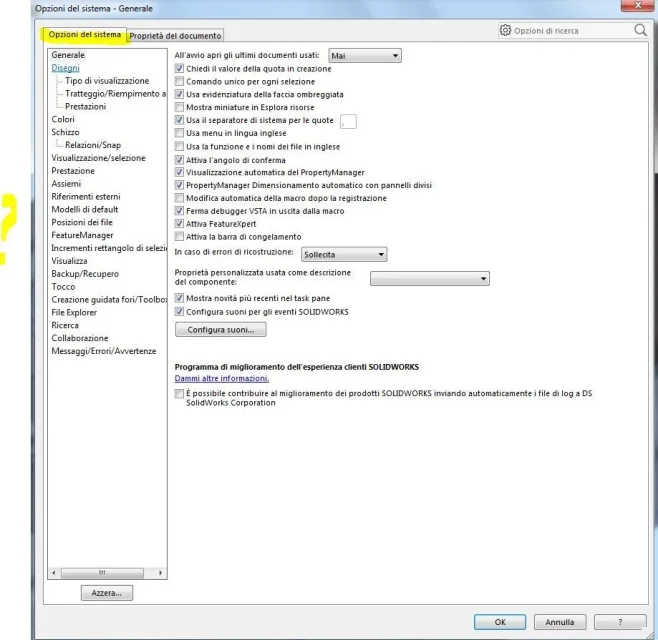Select Creazione guidata fori/Toolbox item
The height and width of the screenshot is (640, 658).
point(109,300)
